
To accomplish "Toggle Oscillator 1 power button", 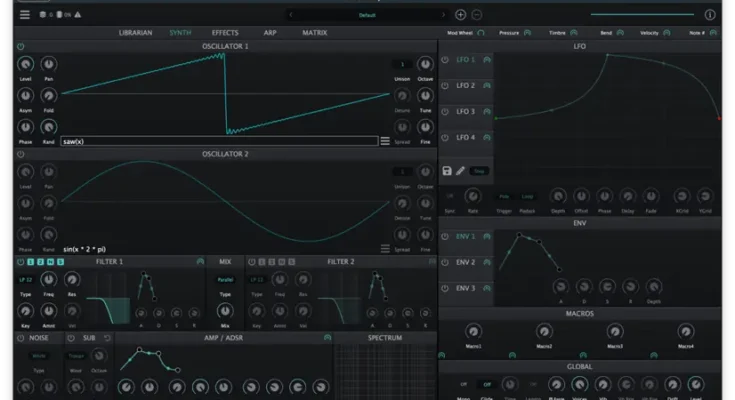I will (x=21, y=46).
